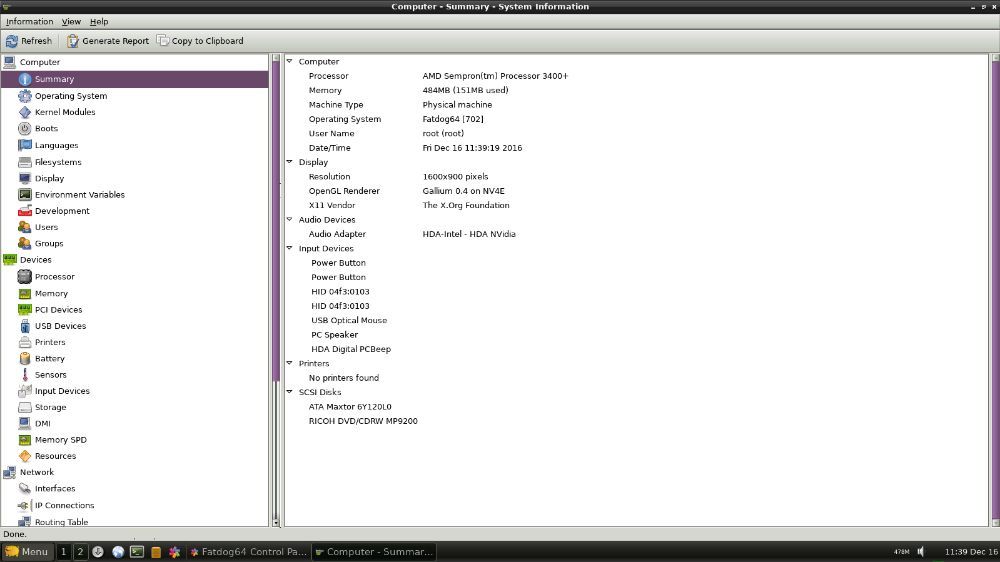The width and height of the screenshot is (1000, 562).
Task: Open the Storage drive icon
Action: pyautogui.click(x=25, y=407)
